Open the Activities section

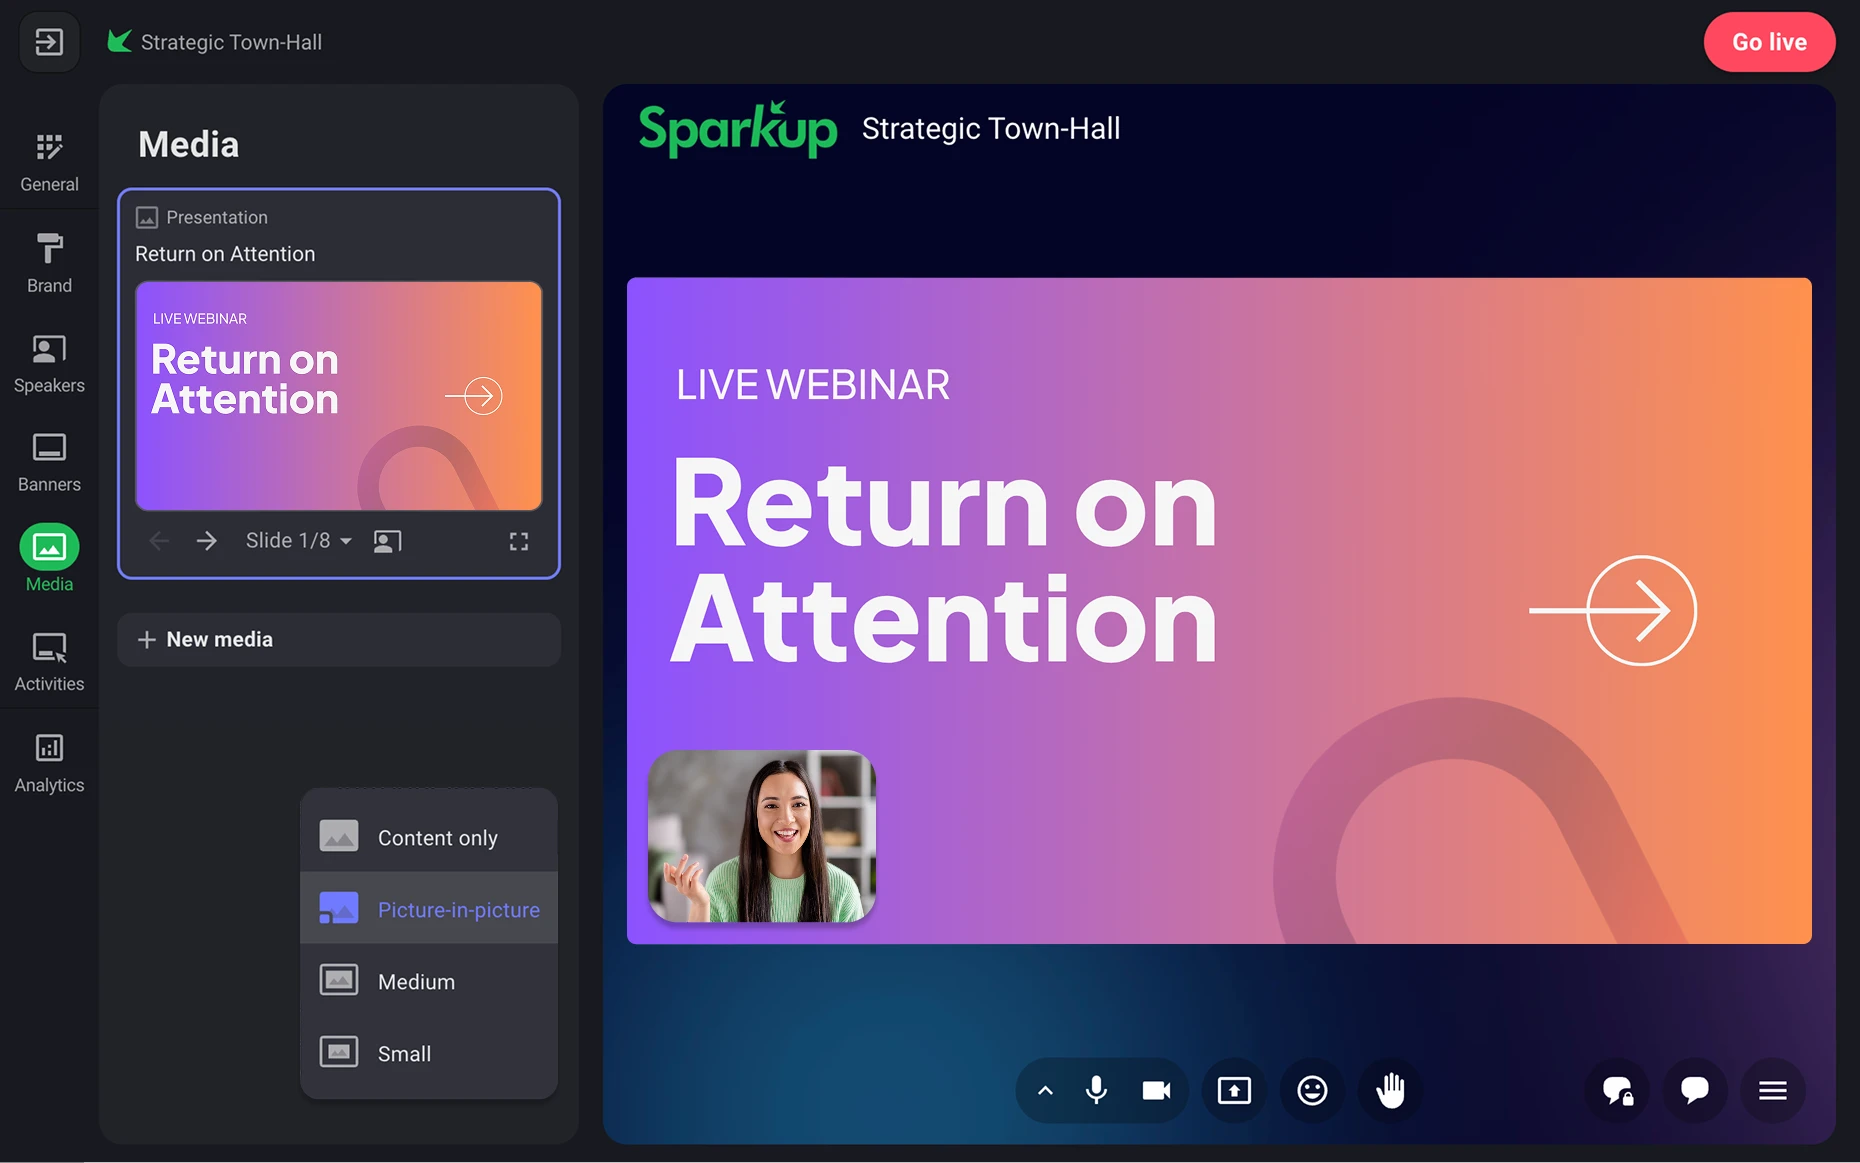pos(49,662)
